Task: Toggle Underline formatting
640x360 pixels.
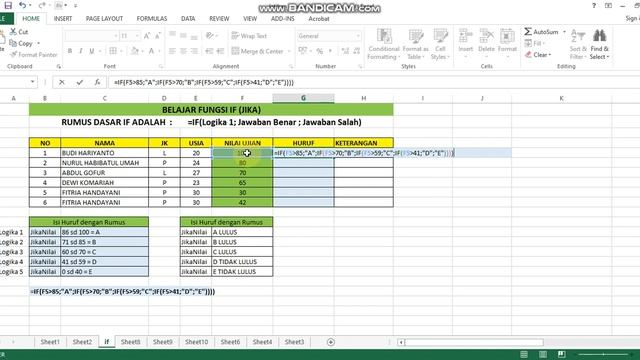Action: click(91, 51)
